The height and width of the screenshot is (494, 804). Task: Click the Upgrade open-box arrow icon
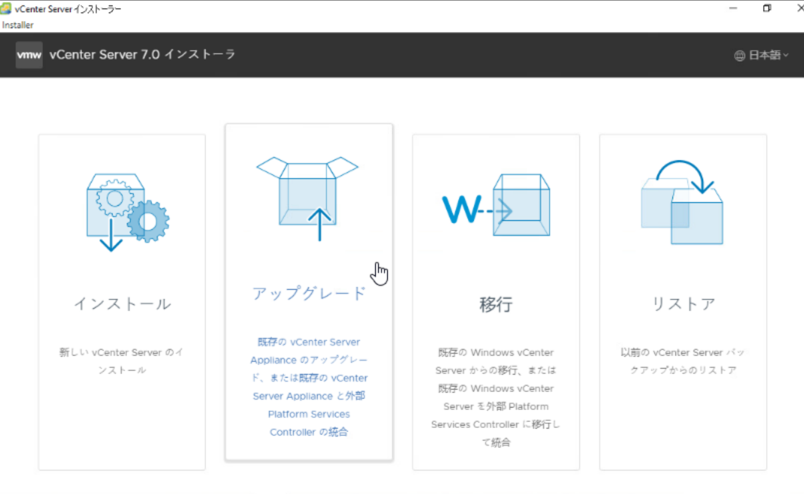click(308, 199)
